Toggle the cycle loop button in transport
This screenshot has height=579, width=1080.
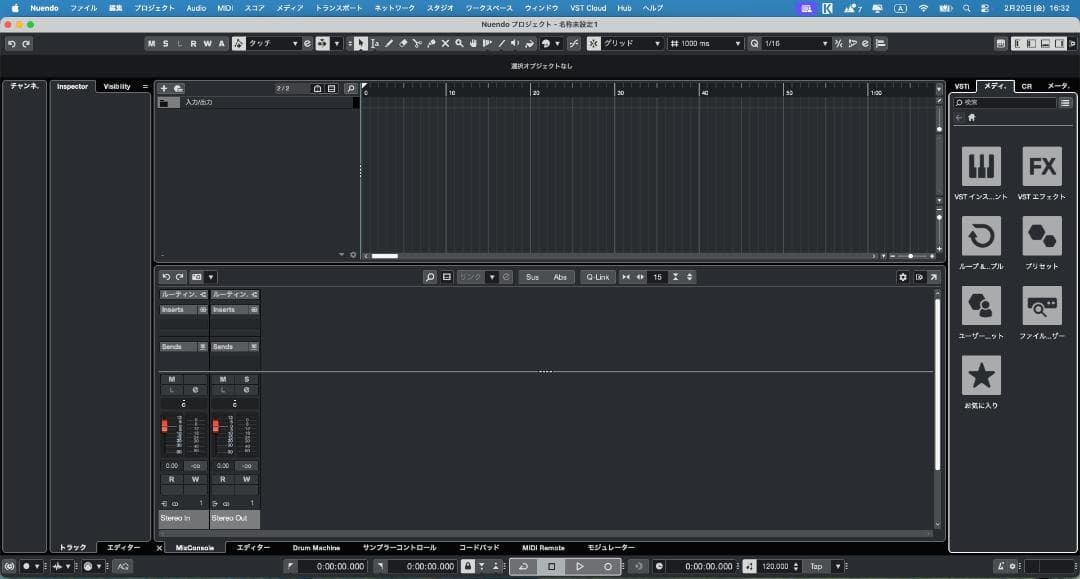click(x=523, y=566)
